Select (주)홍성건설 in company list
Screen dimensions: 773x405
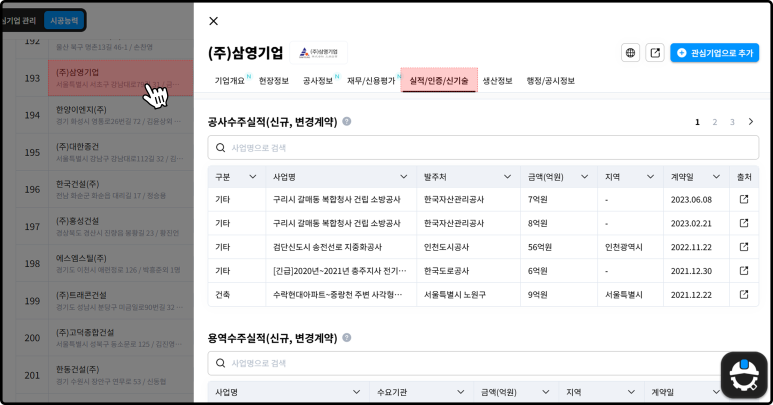click(x=120, y=227)
